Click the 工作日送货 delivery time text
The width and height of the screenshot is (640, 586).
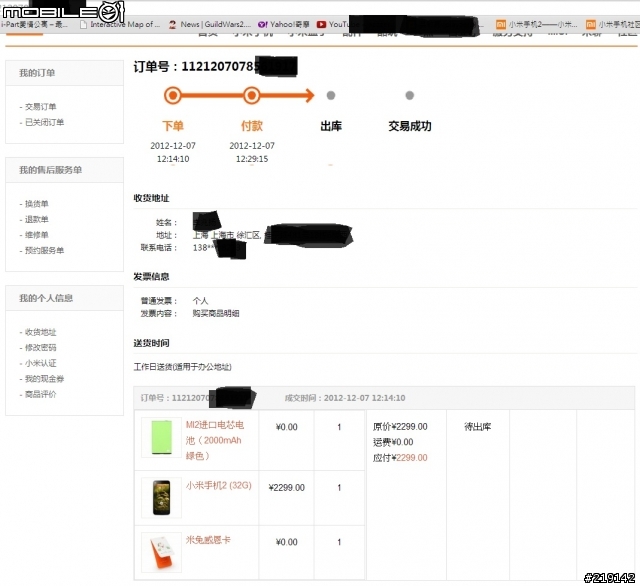[182, 367]
